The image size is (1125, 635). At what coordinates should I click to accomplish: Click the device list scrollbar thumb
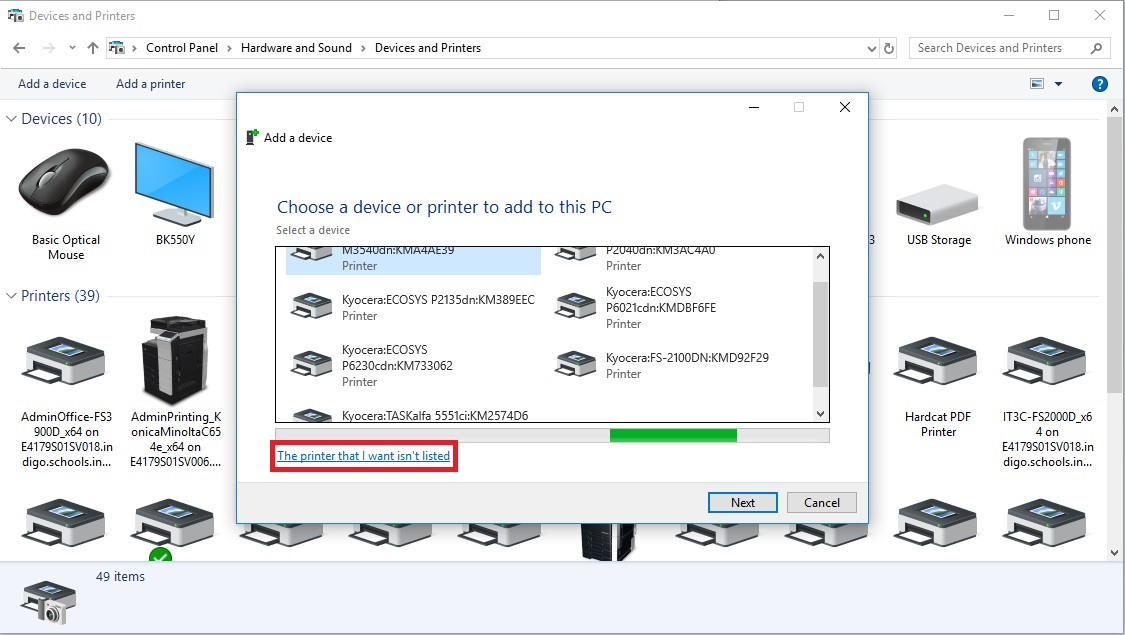pyautogui.click(x=820, y=334)
